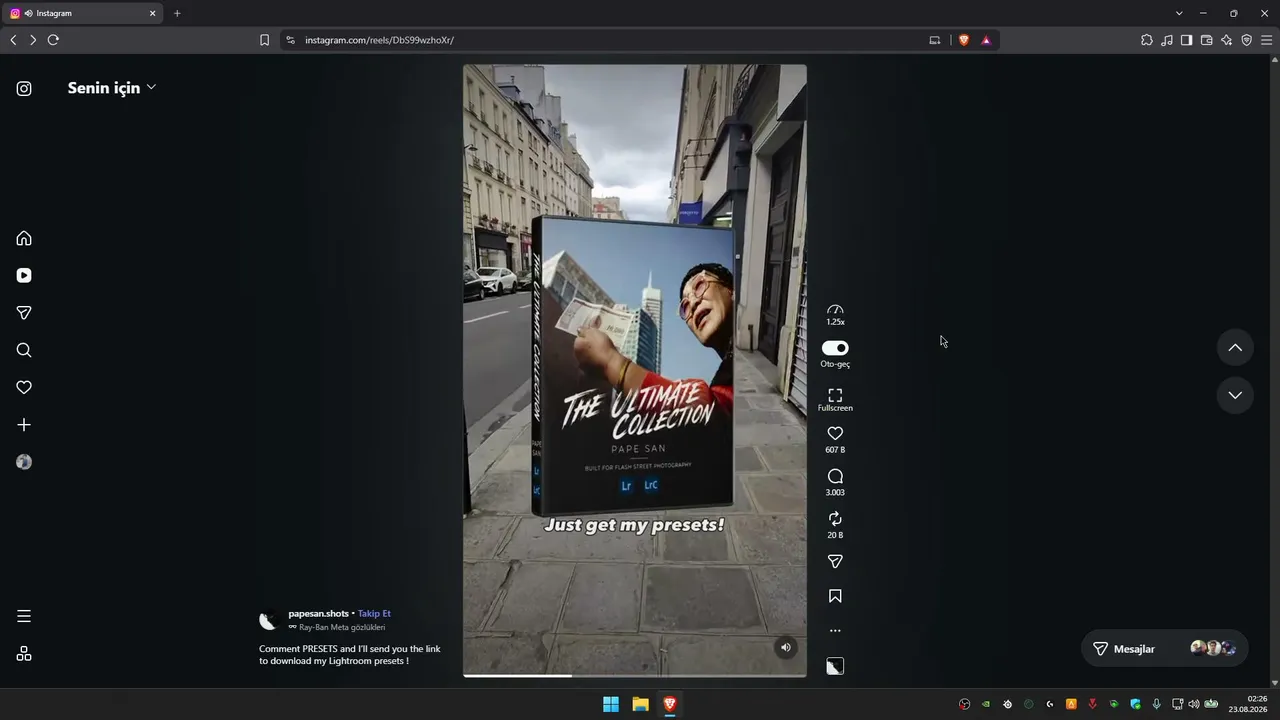The height and width of the screenshot is (720, 1280).
Task: Like the reel with 607 B heart
Action: (x=835, y=433)
